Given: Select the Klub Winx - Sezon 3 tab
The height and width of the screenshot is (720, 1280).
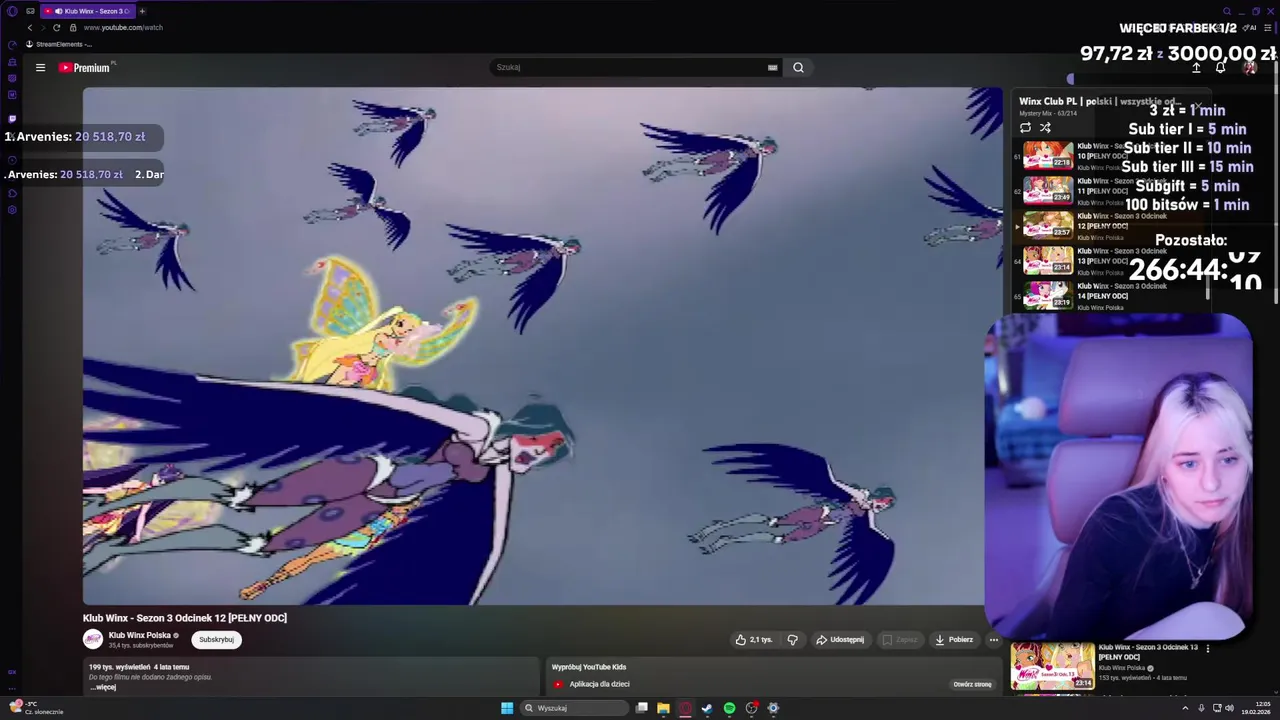Looking at the screenshot, I should pos(87,11).
